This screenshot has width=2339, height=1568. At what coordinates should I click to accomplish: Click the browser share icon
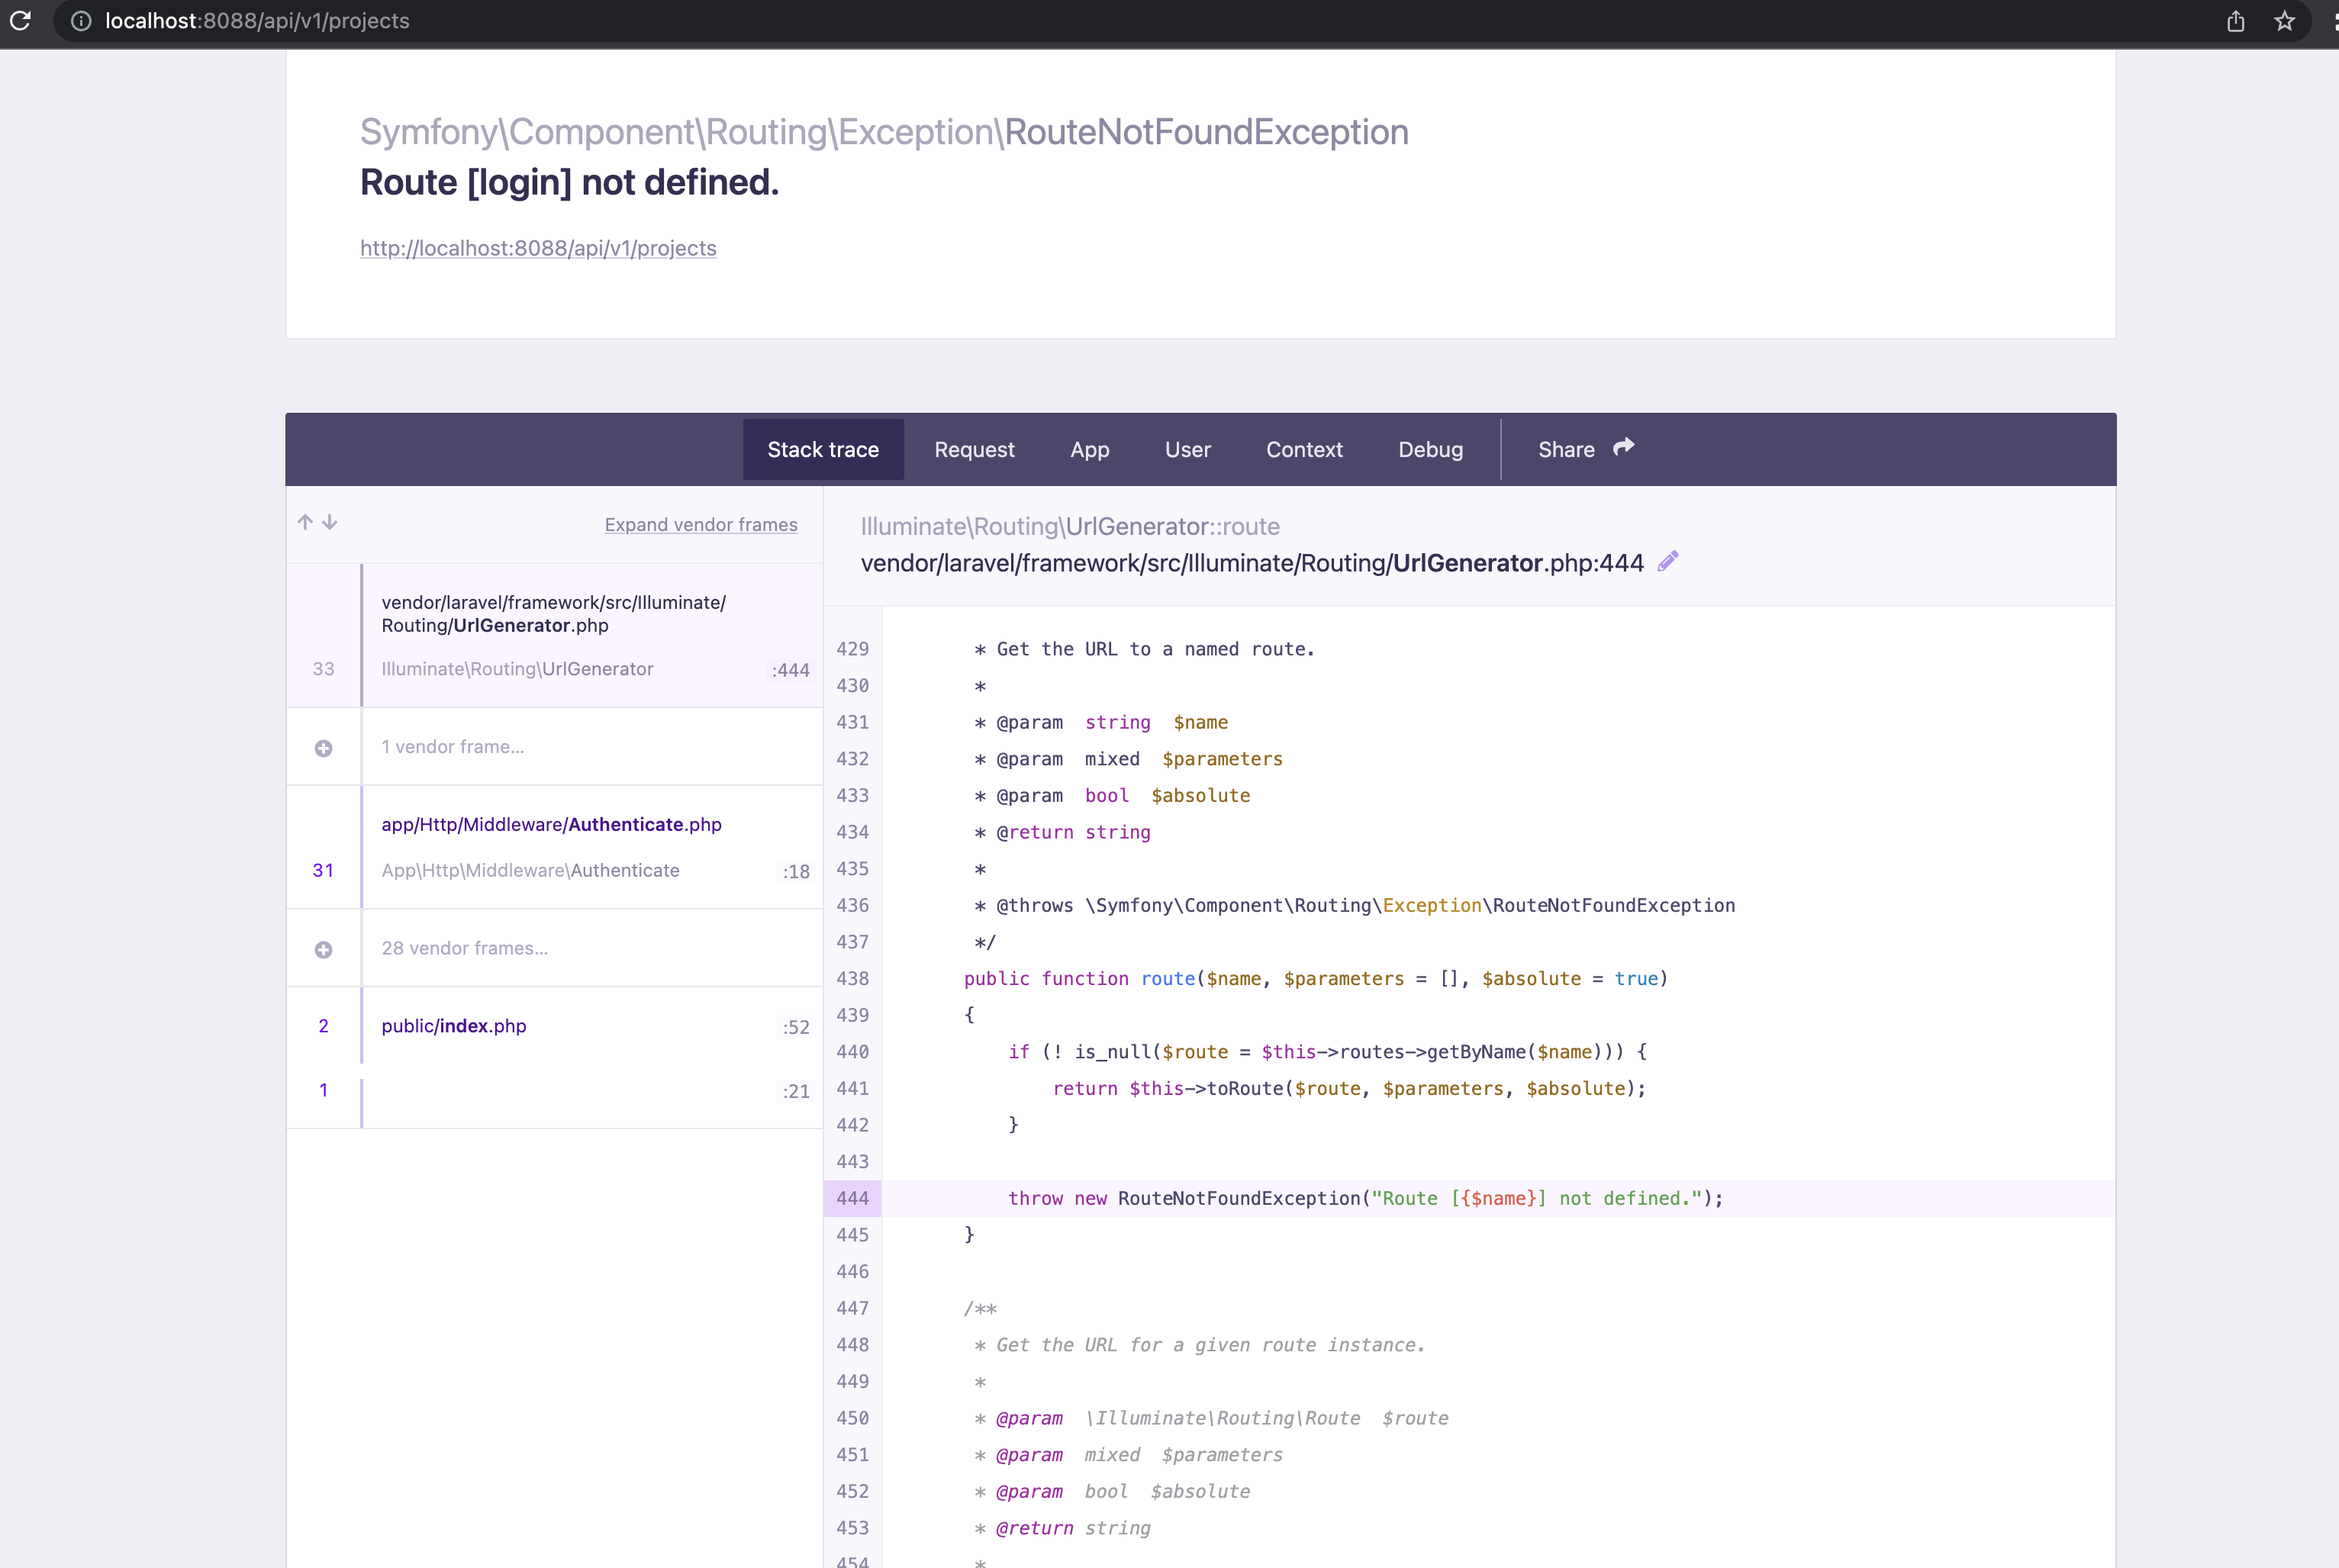2235,21
